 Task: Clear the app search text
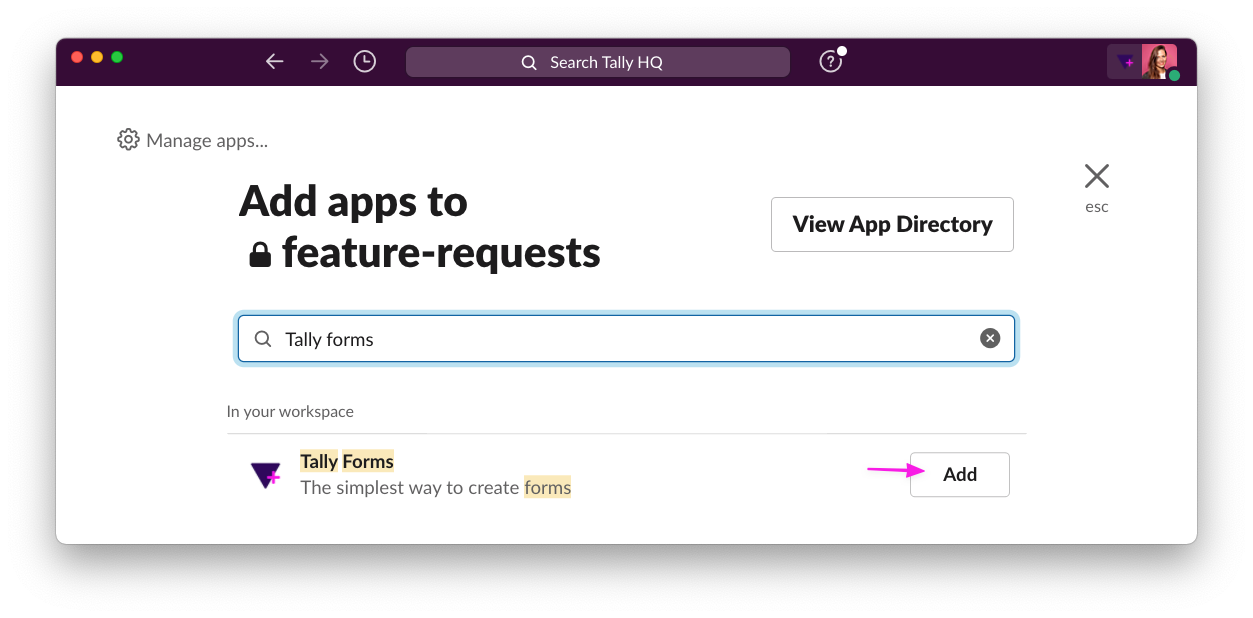990,339
